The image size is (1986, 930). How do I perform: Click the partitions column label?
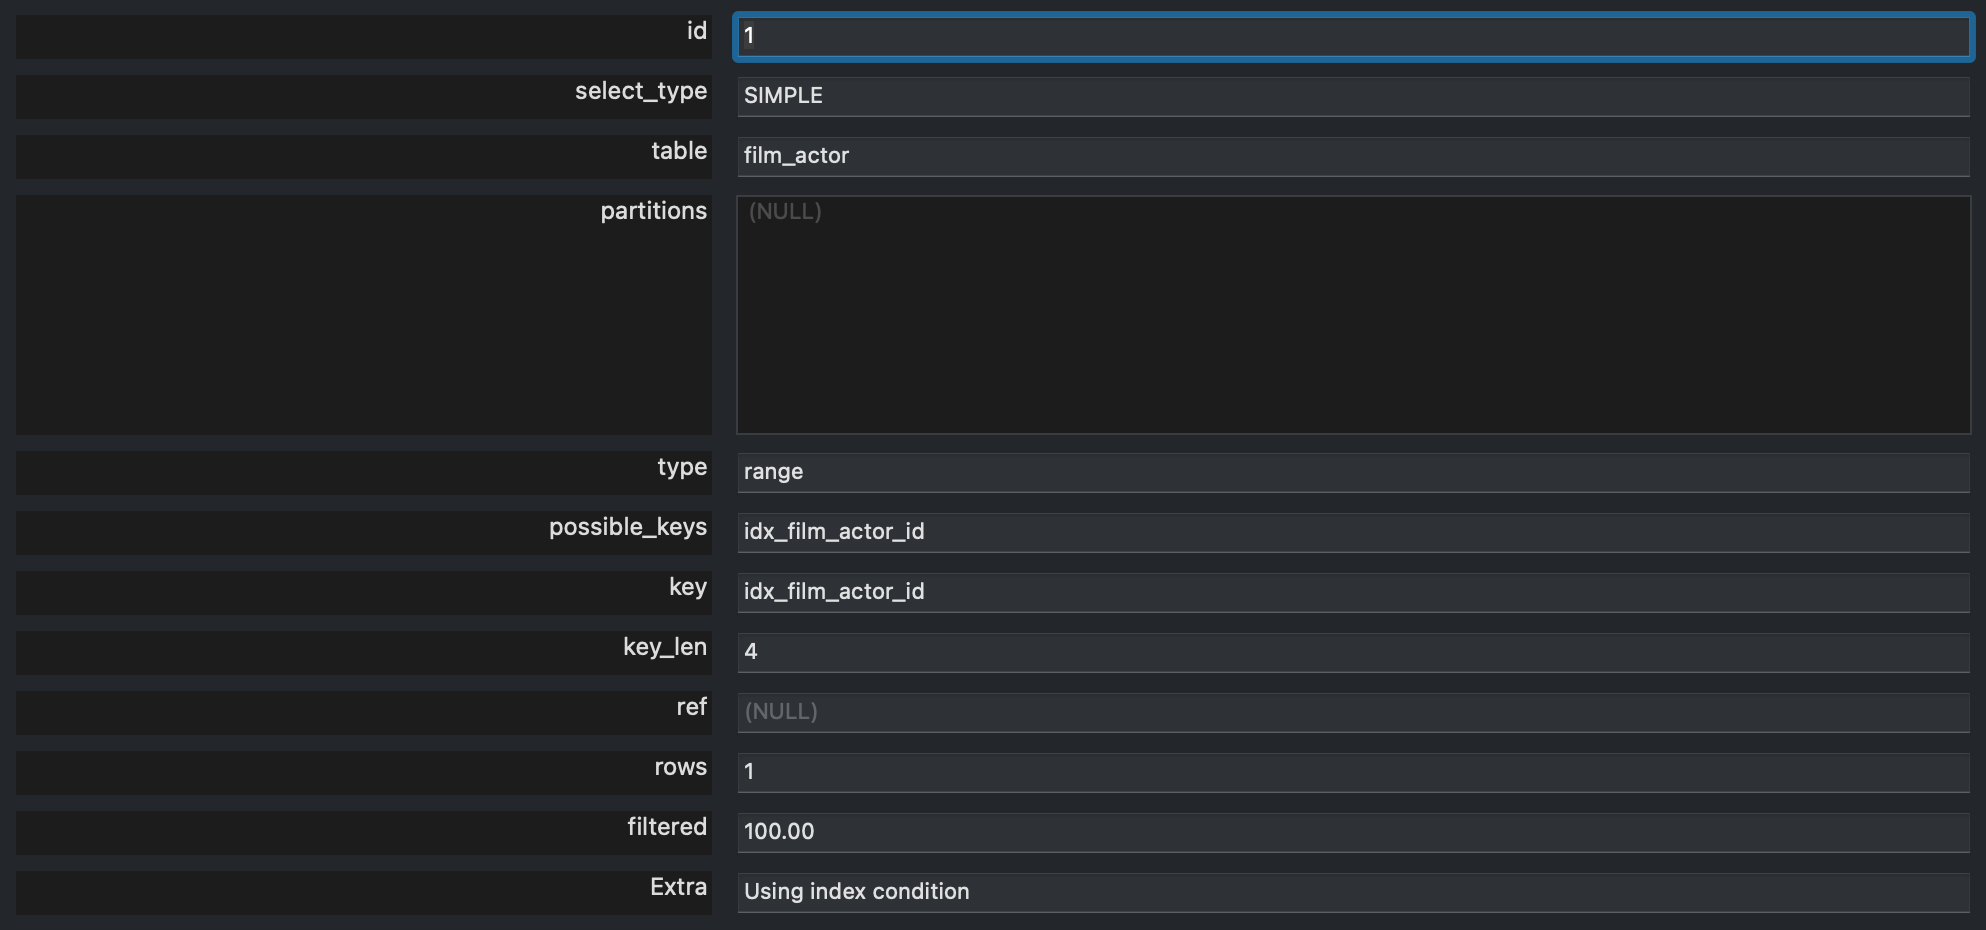pyautogui.click(x=653, y=211)
